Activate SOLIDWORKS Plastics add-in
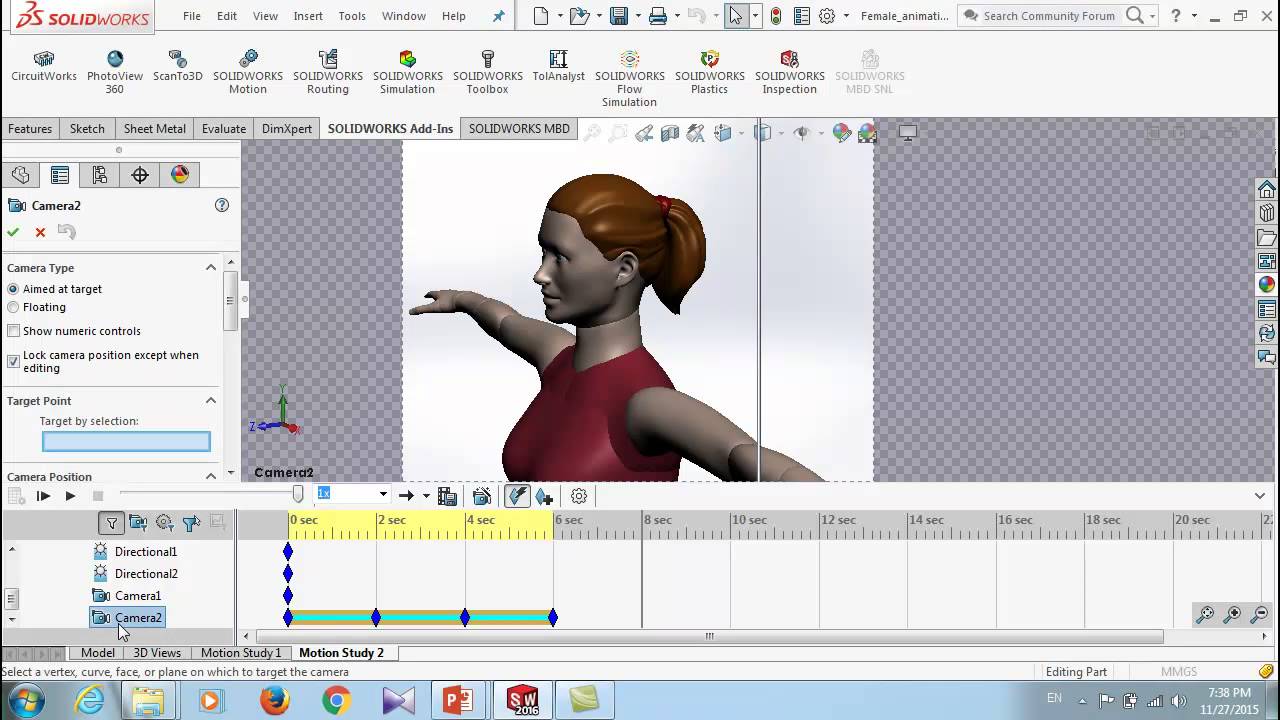 coord(710,73)
